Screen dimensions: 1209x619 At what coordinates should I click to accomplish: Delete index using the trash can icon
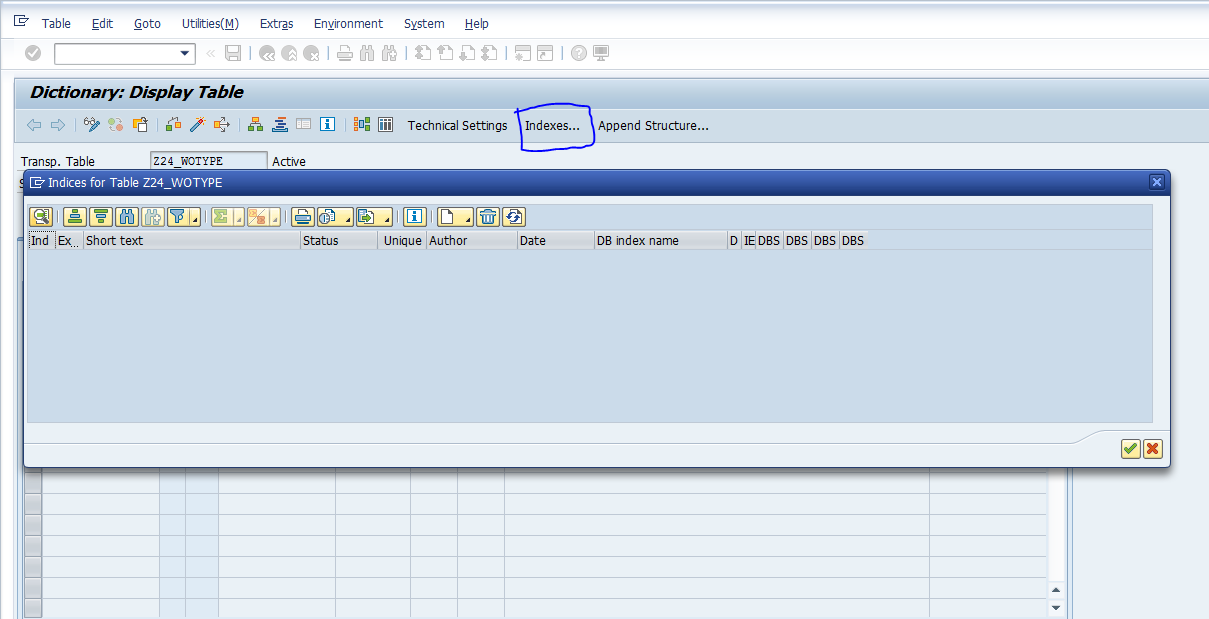coord(488,217)
